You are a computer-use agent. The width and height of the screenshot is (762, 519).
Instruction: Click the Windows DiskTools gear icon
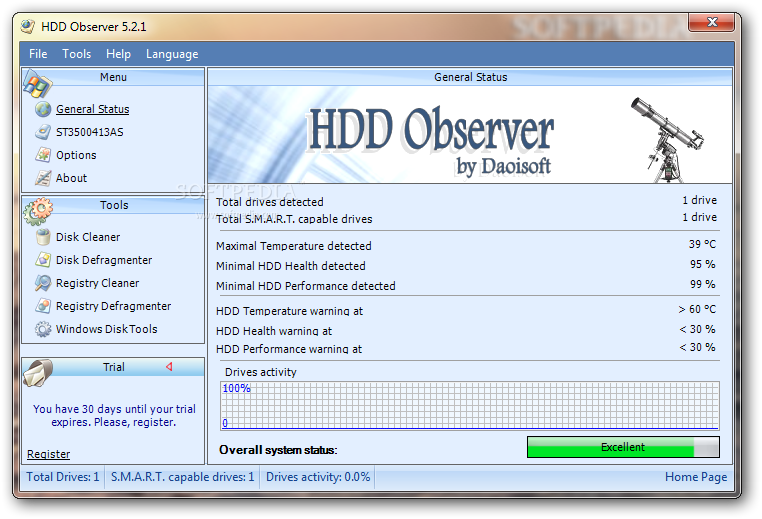[43, 329]
